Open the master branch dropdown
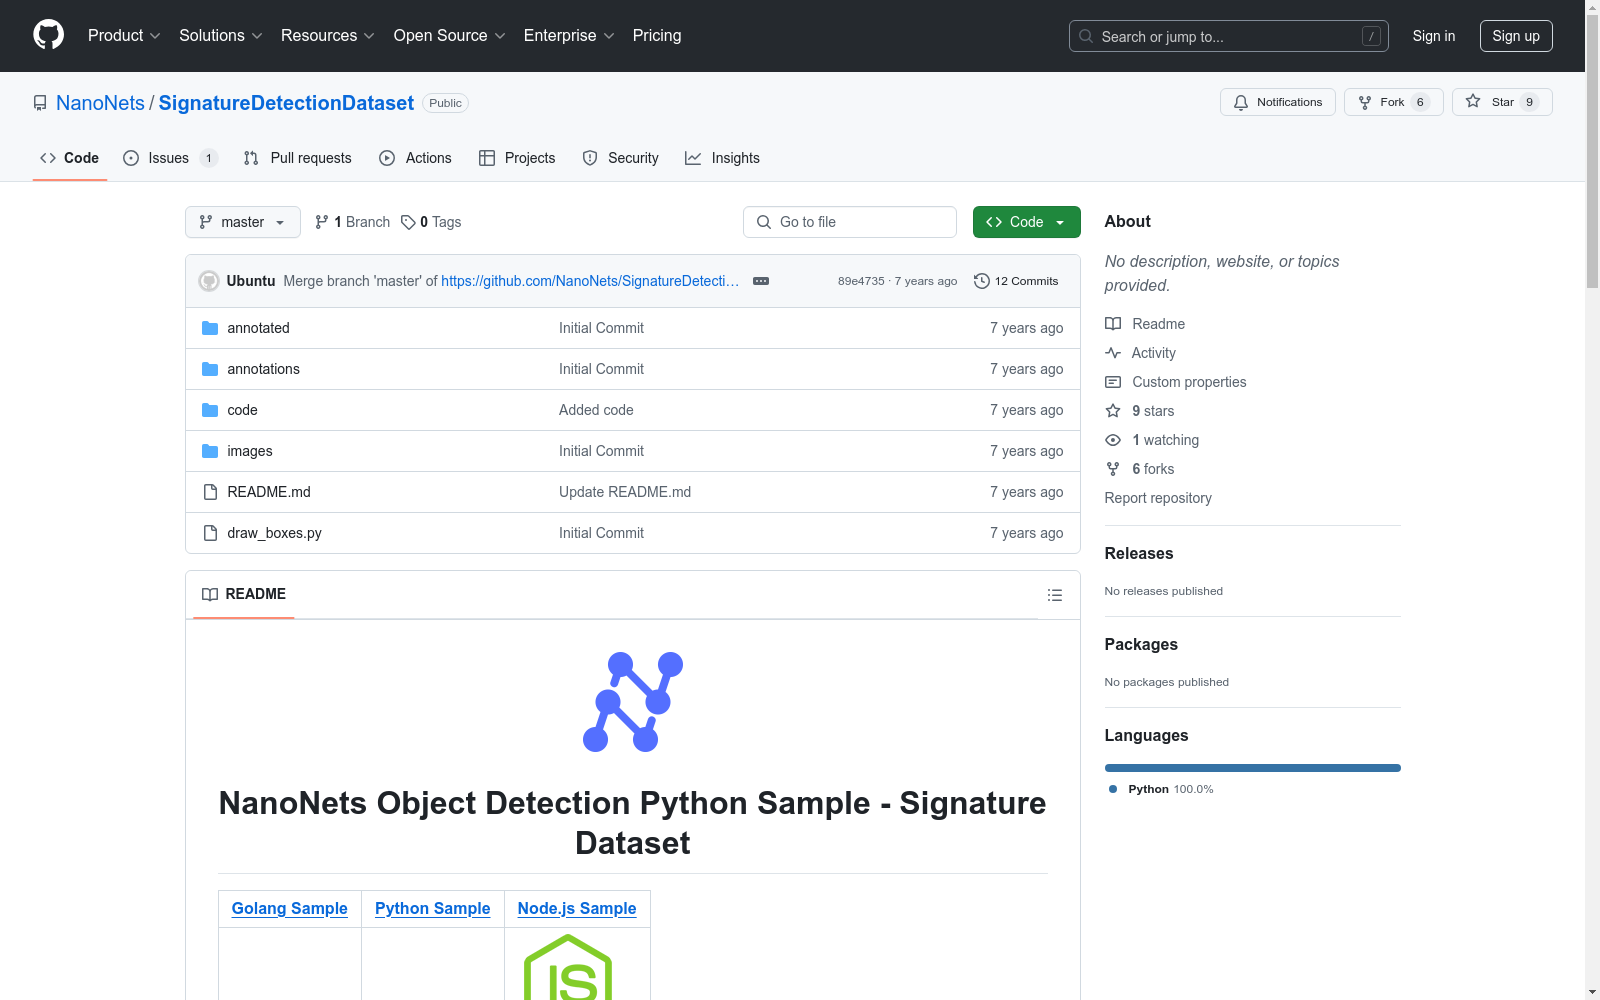Screen dimensions: 1600x1000 coord(243,222)
